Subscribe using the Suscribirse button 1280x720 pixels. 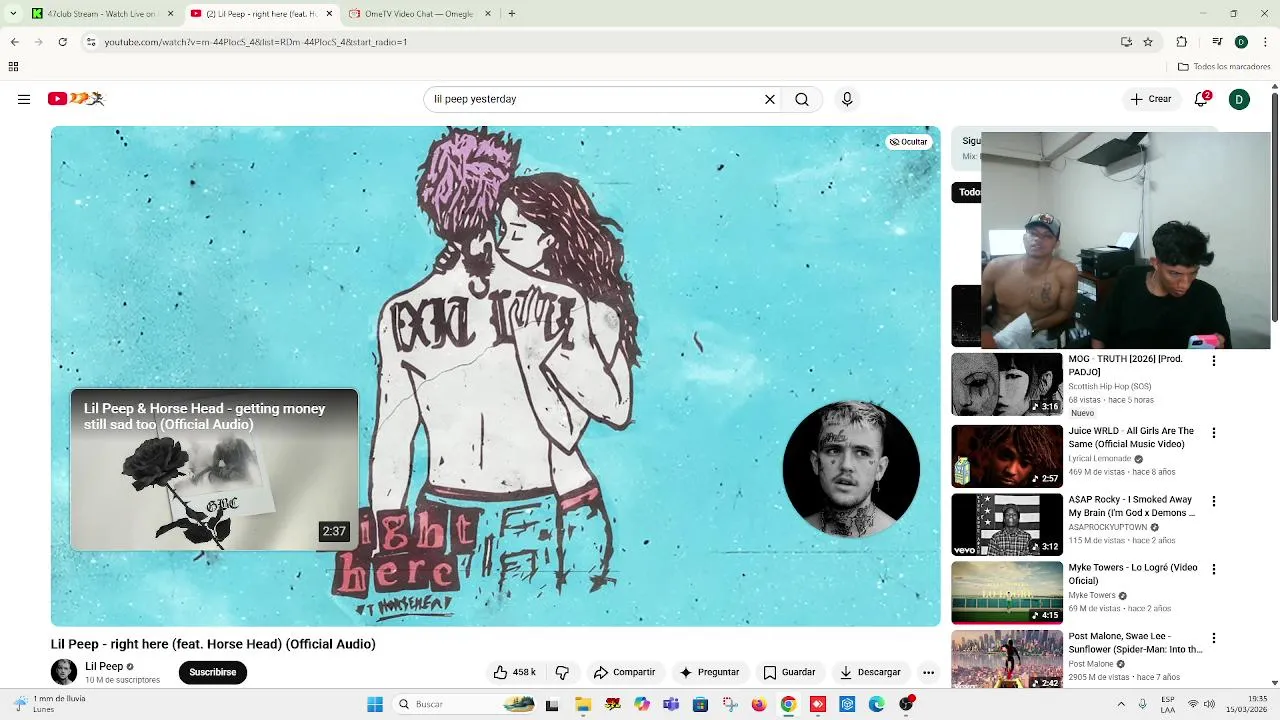(x=213, y=672)
